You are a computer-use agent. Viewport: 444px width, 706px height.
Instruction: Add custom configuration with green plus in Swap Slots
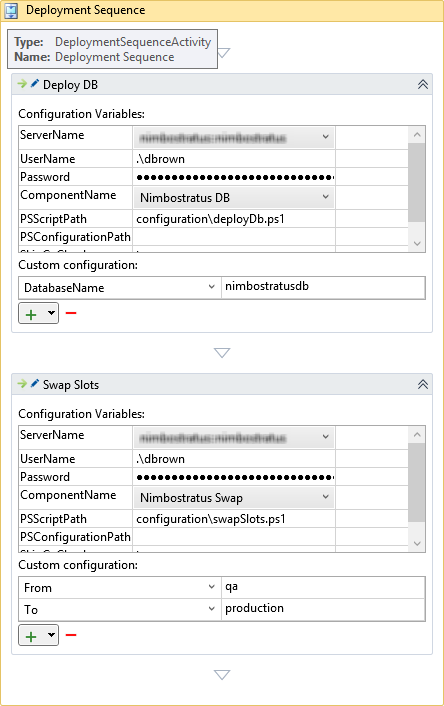(x=32, y=636)
